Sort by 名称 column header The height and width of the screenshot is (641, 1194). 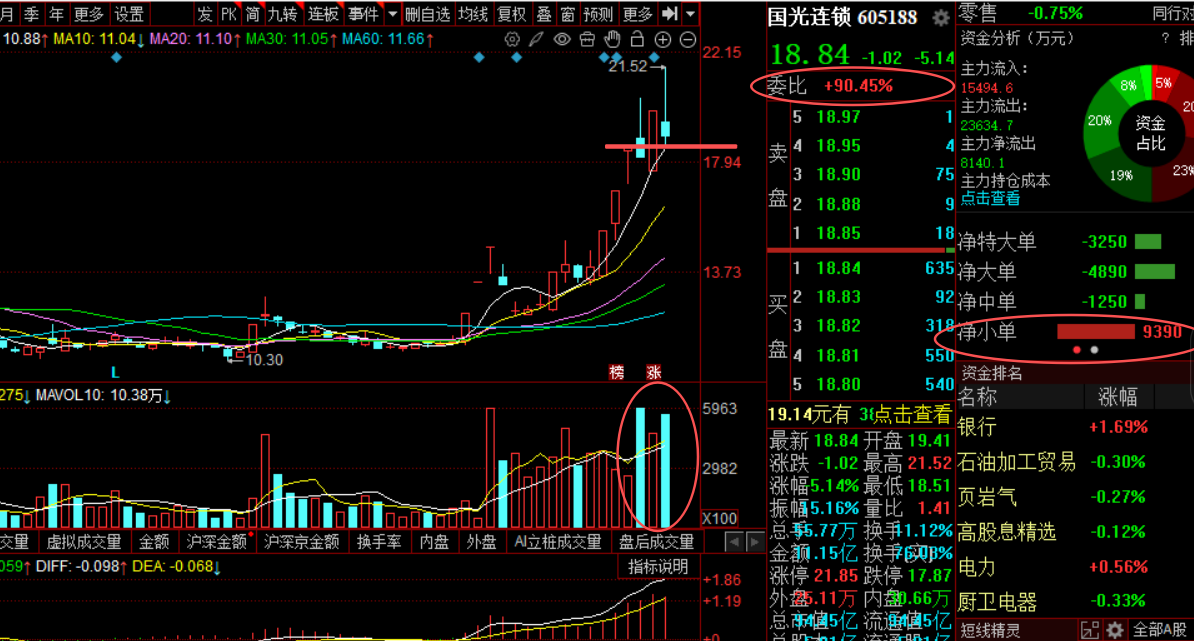click(977, 397)
